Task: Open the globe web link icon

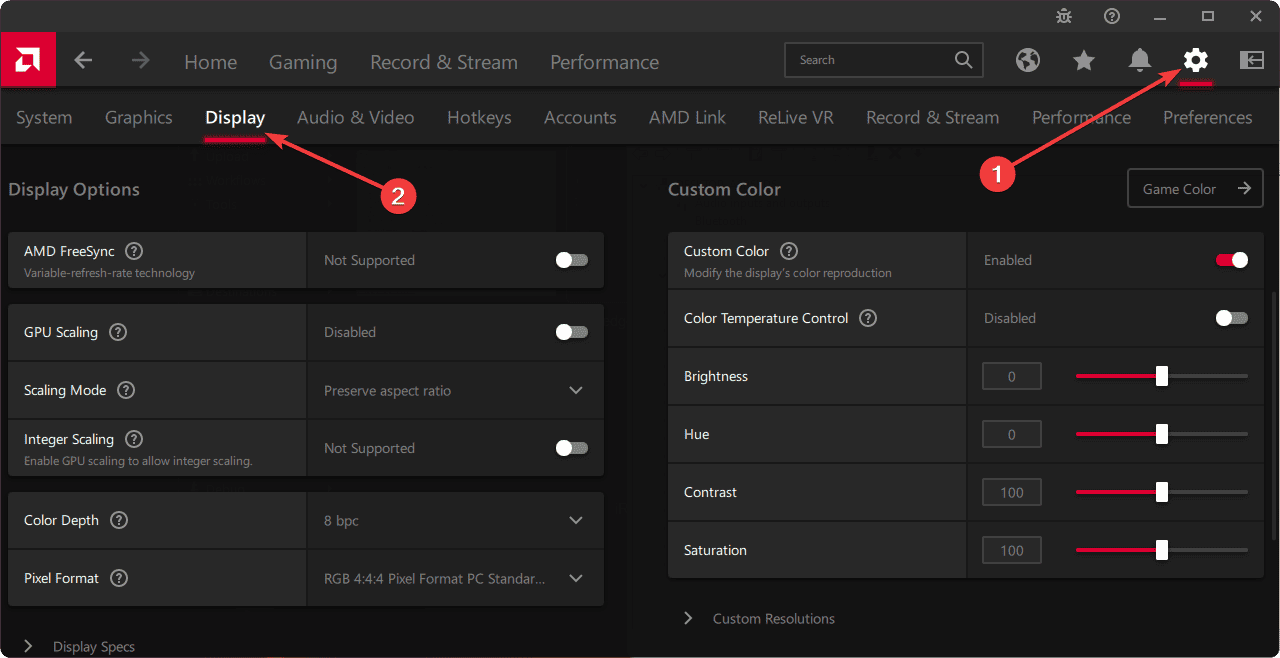Action: tap(1028, 60)
